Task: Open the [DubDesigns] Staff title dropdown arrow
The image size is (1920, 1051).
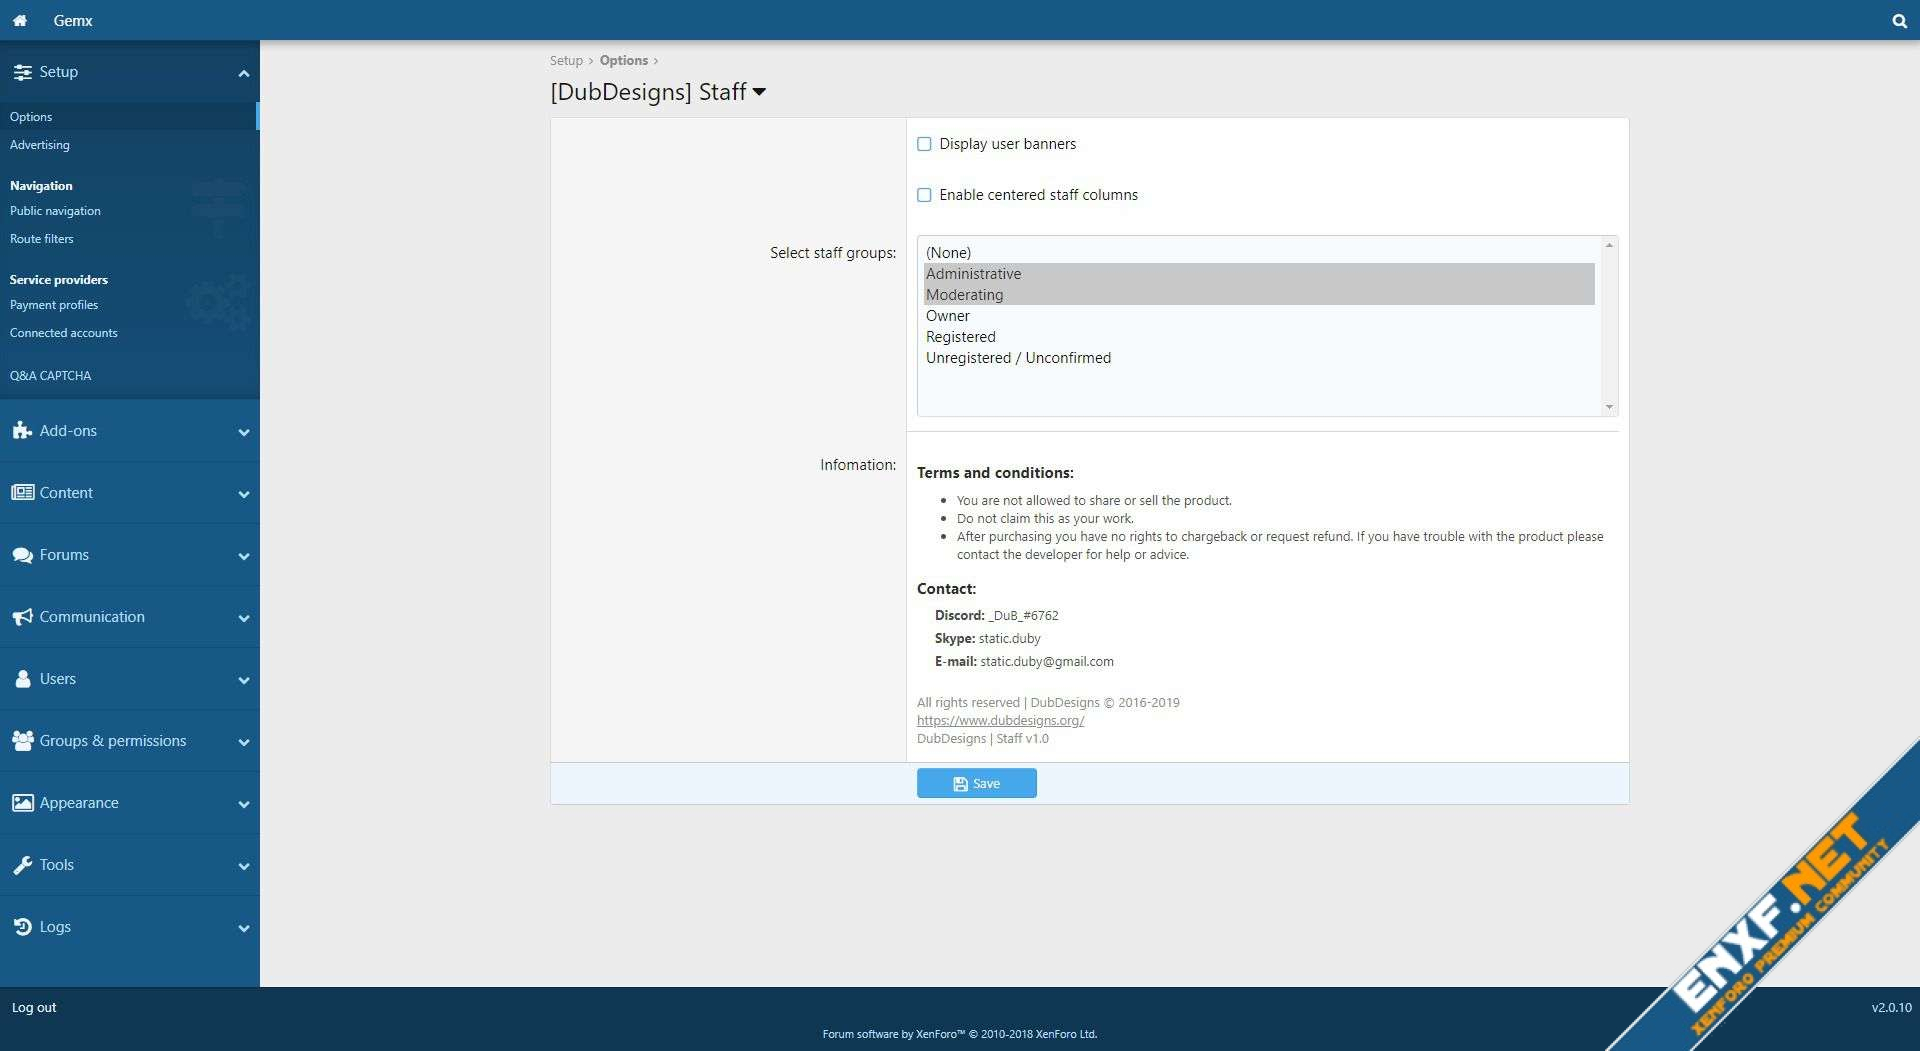Action: tap(759, 92)
